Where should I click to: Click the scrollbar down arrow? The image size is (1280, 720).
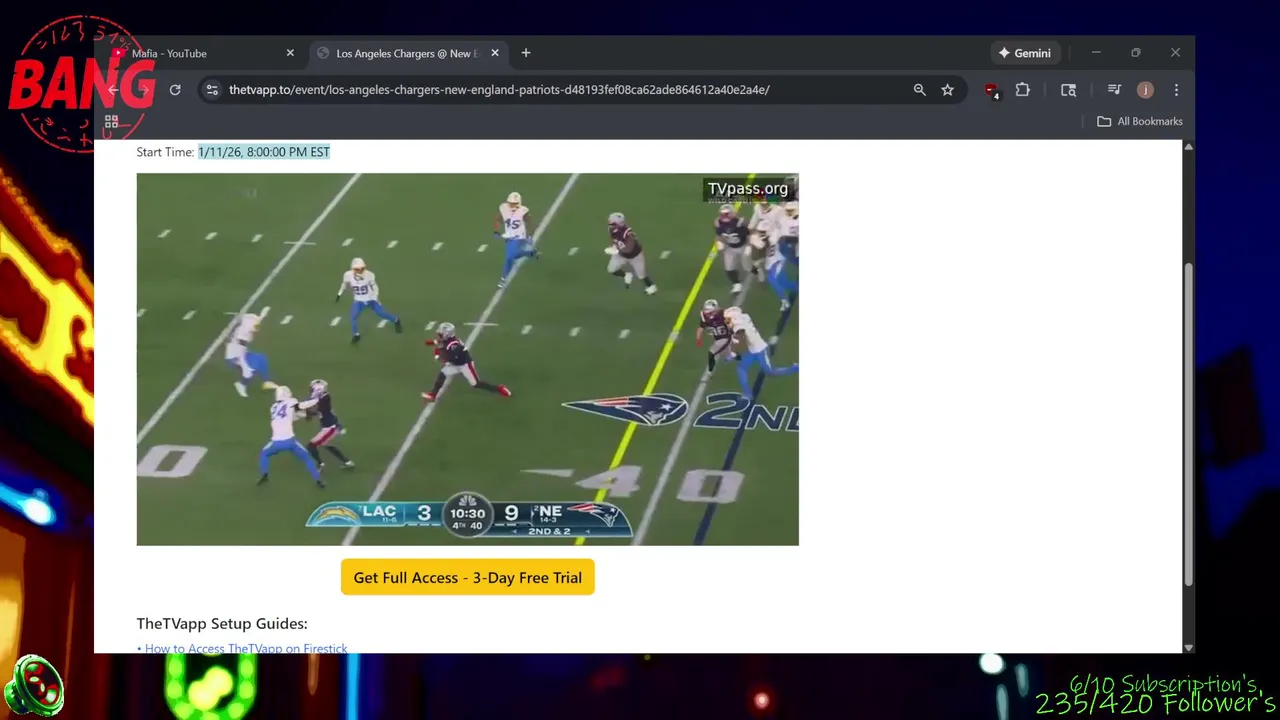[x=1188, y=647]
